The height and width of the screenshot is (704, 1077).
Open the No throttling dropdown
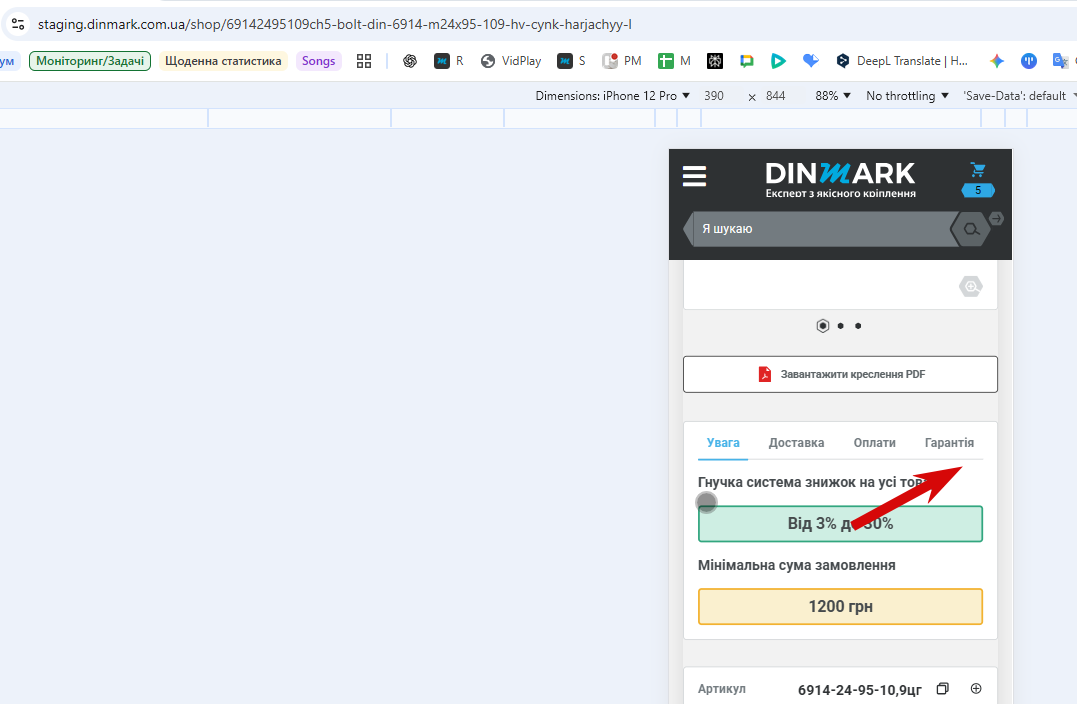[x=907, y=95]
